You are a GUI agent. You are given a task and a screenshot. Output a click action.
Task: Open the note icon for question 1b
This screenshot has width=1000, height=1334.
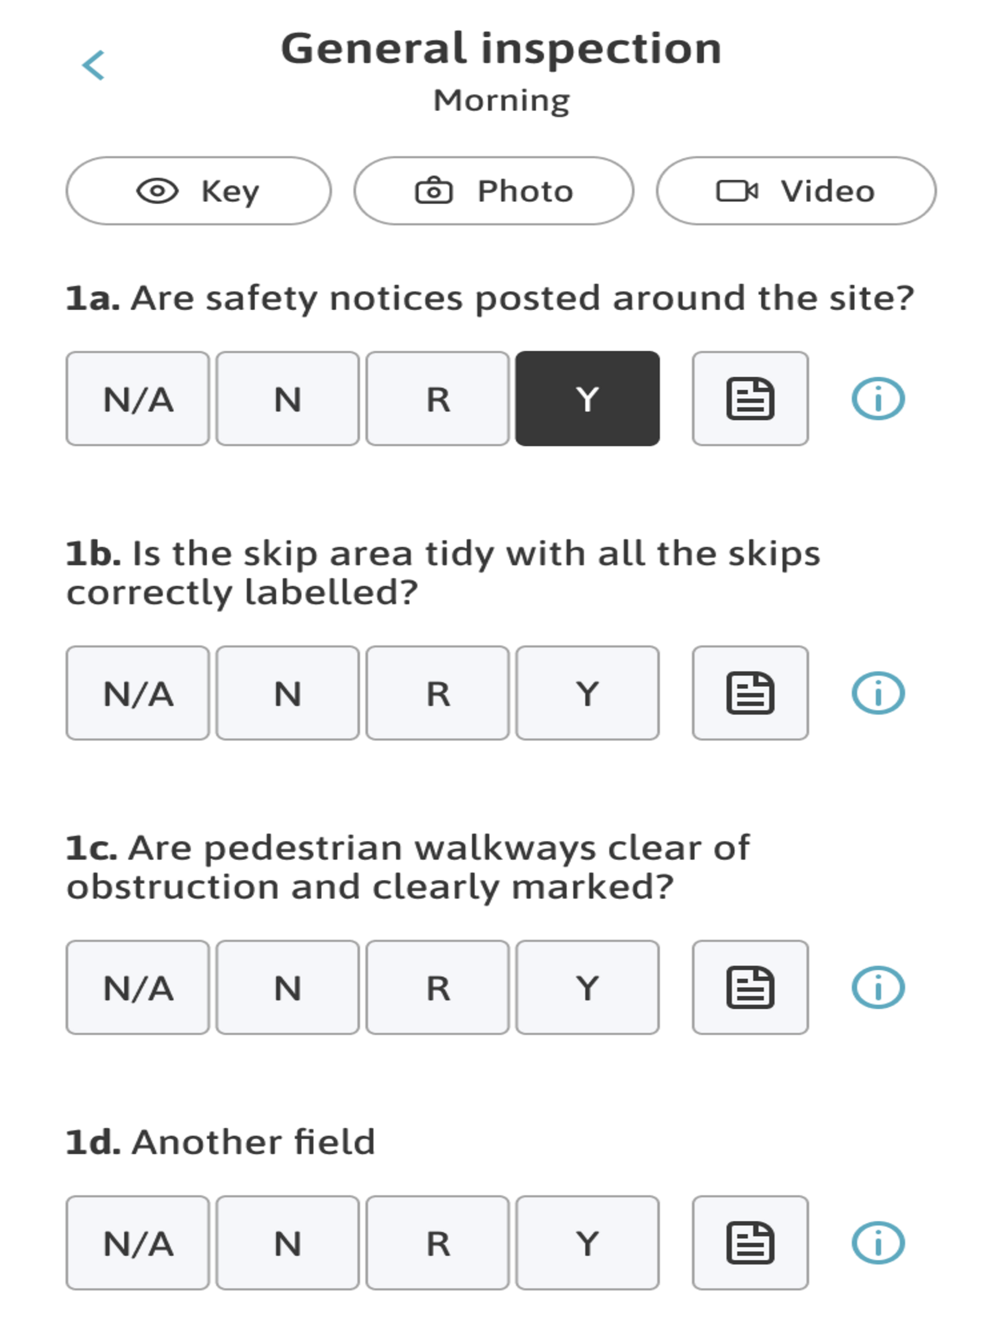[750, 693]
